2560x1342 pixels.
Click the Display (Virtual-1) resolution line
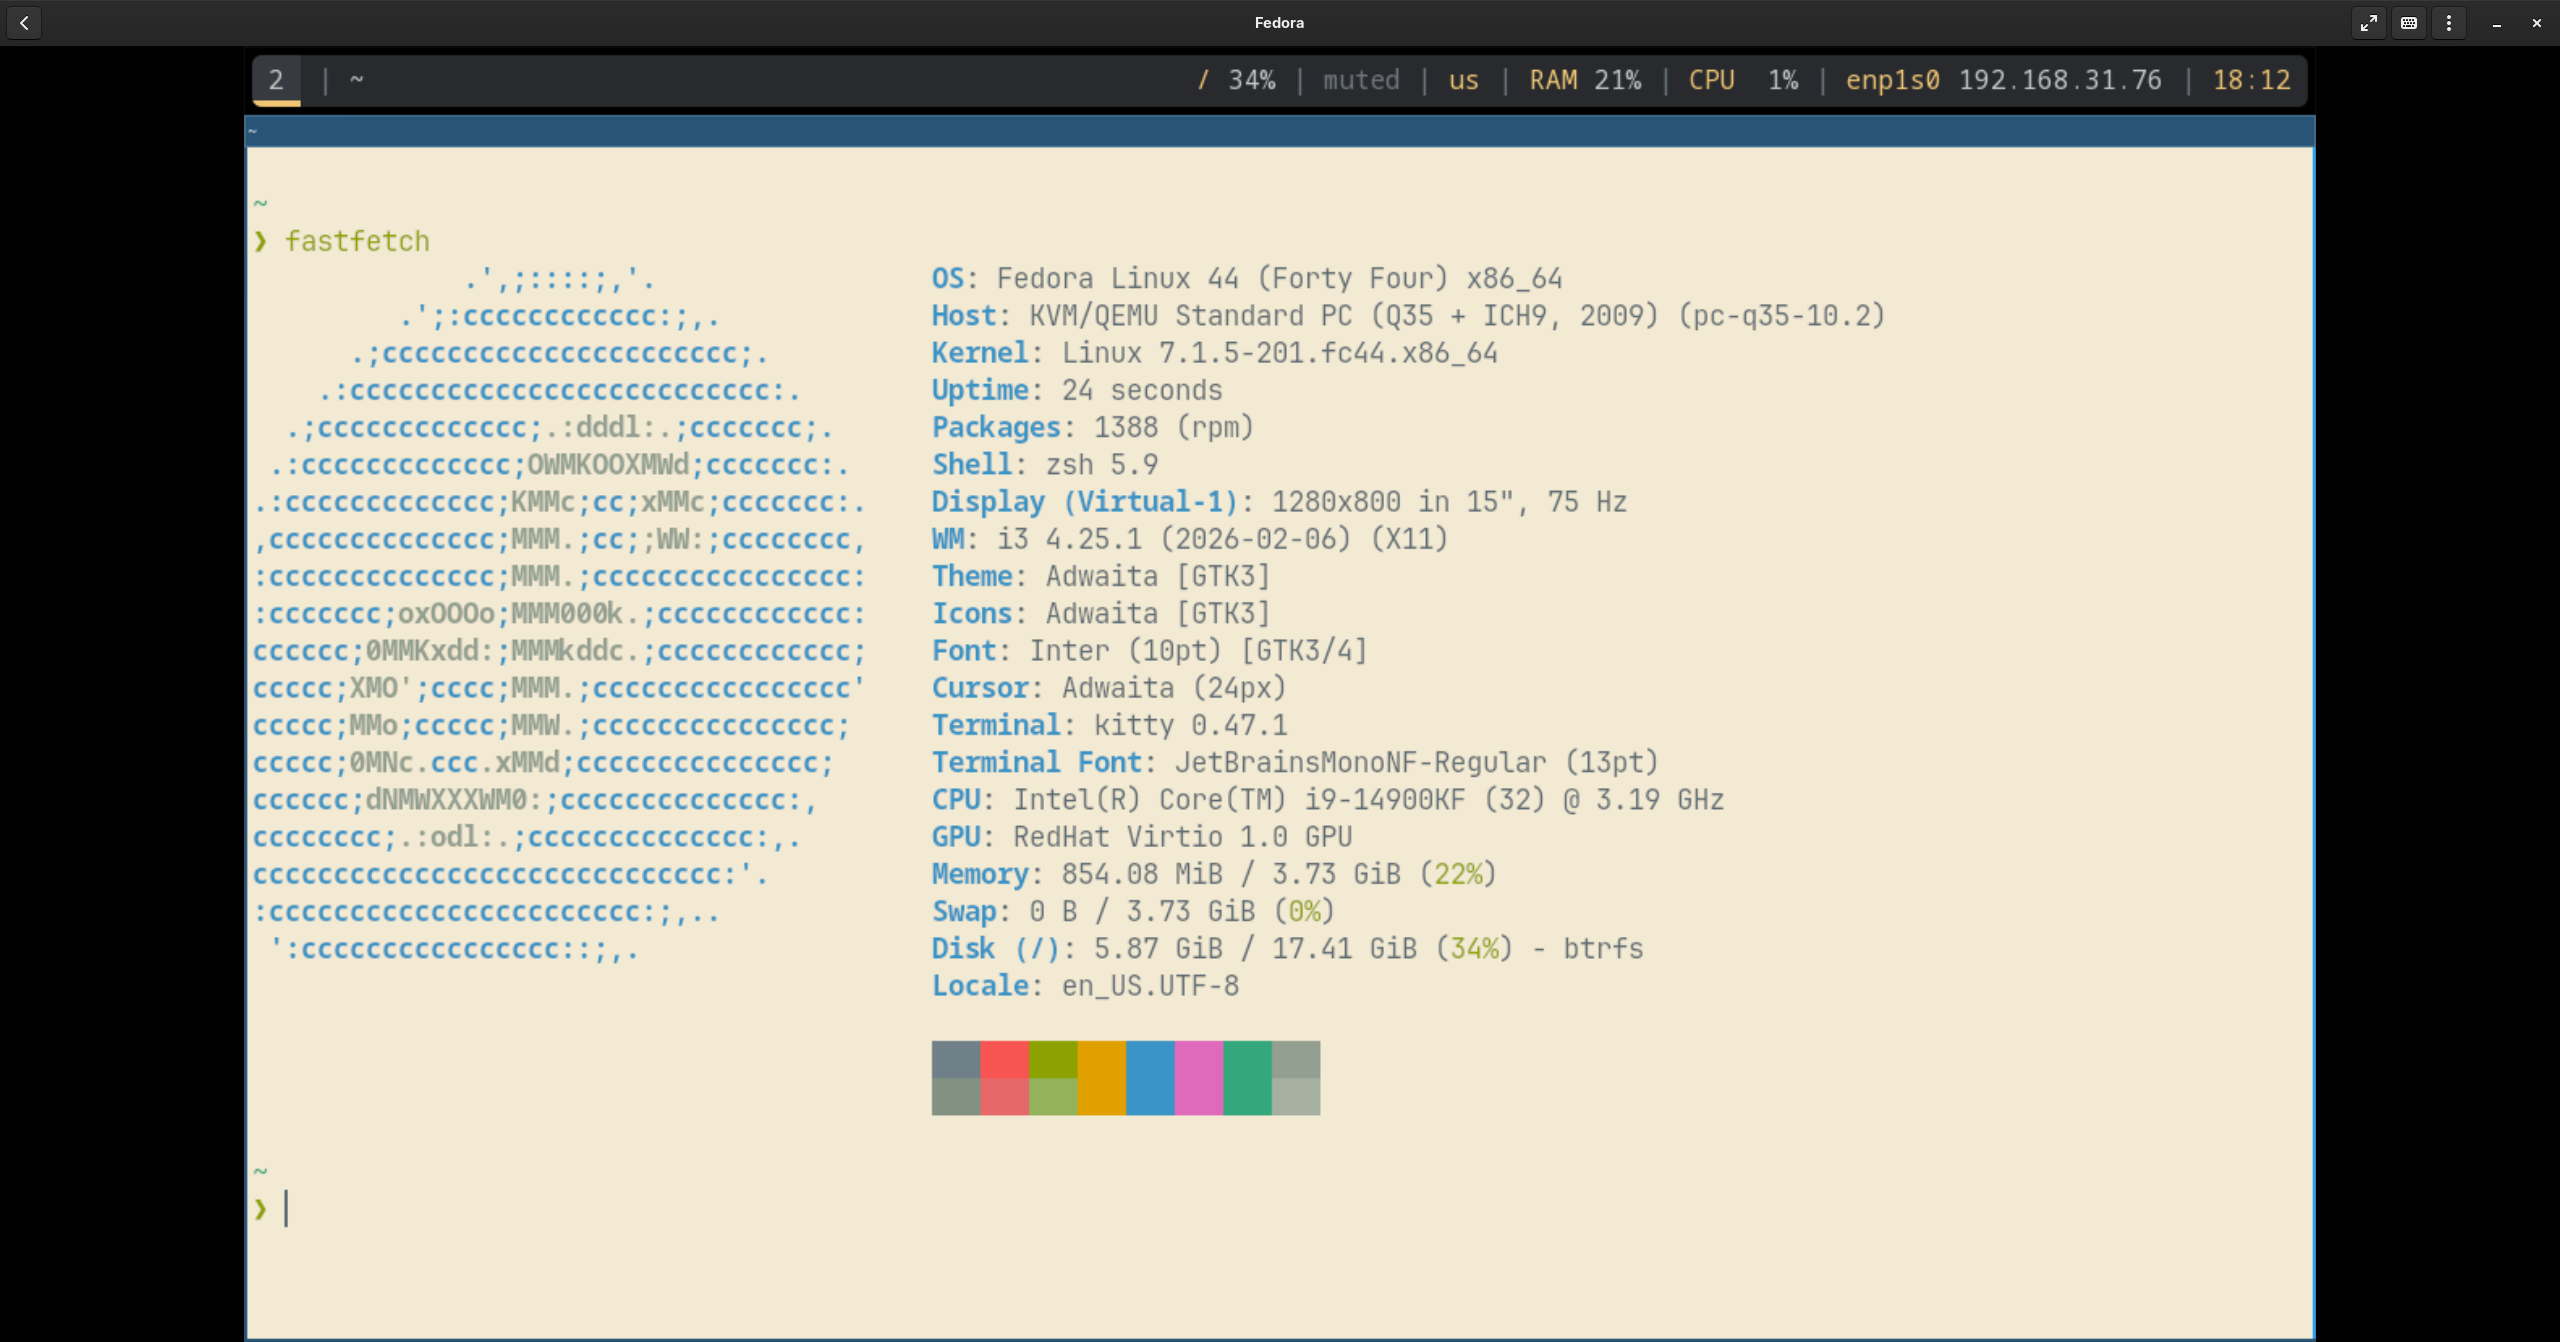[x=1279, y=502]
